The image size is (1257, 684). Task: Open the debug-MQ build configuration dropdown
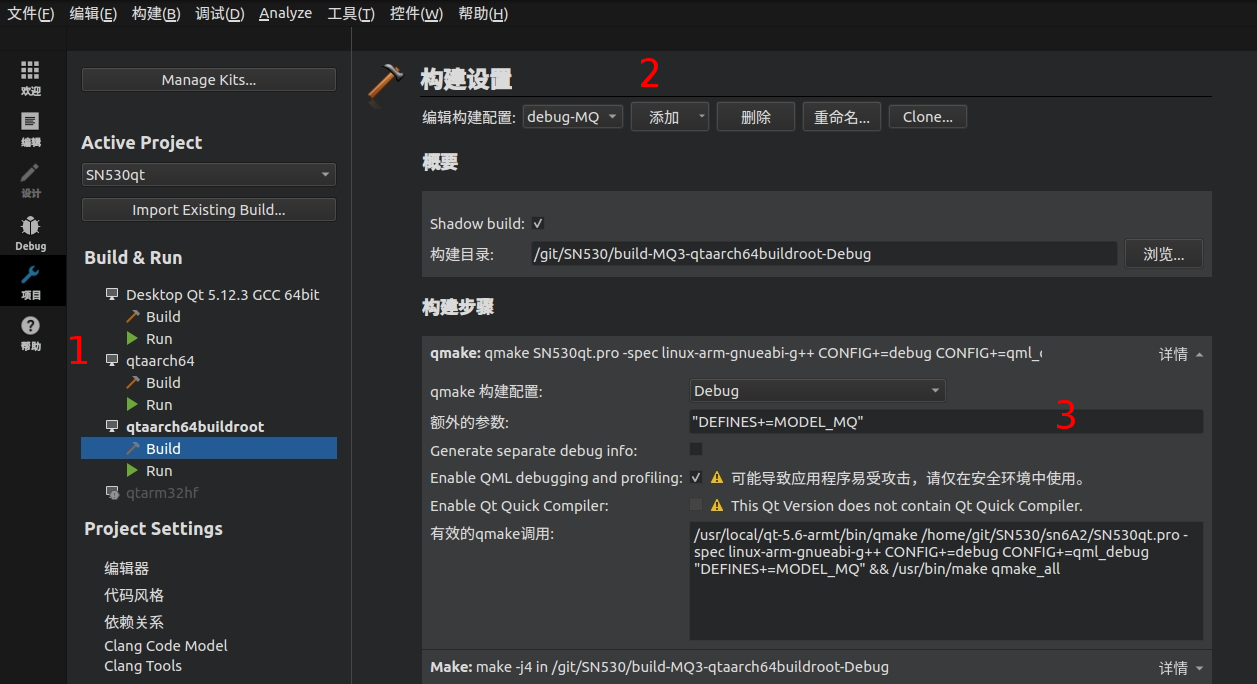[x=572, y=116]
